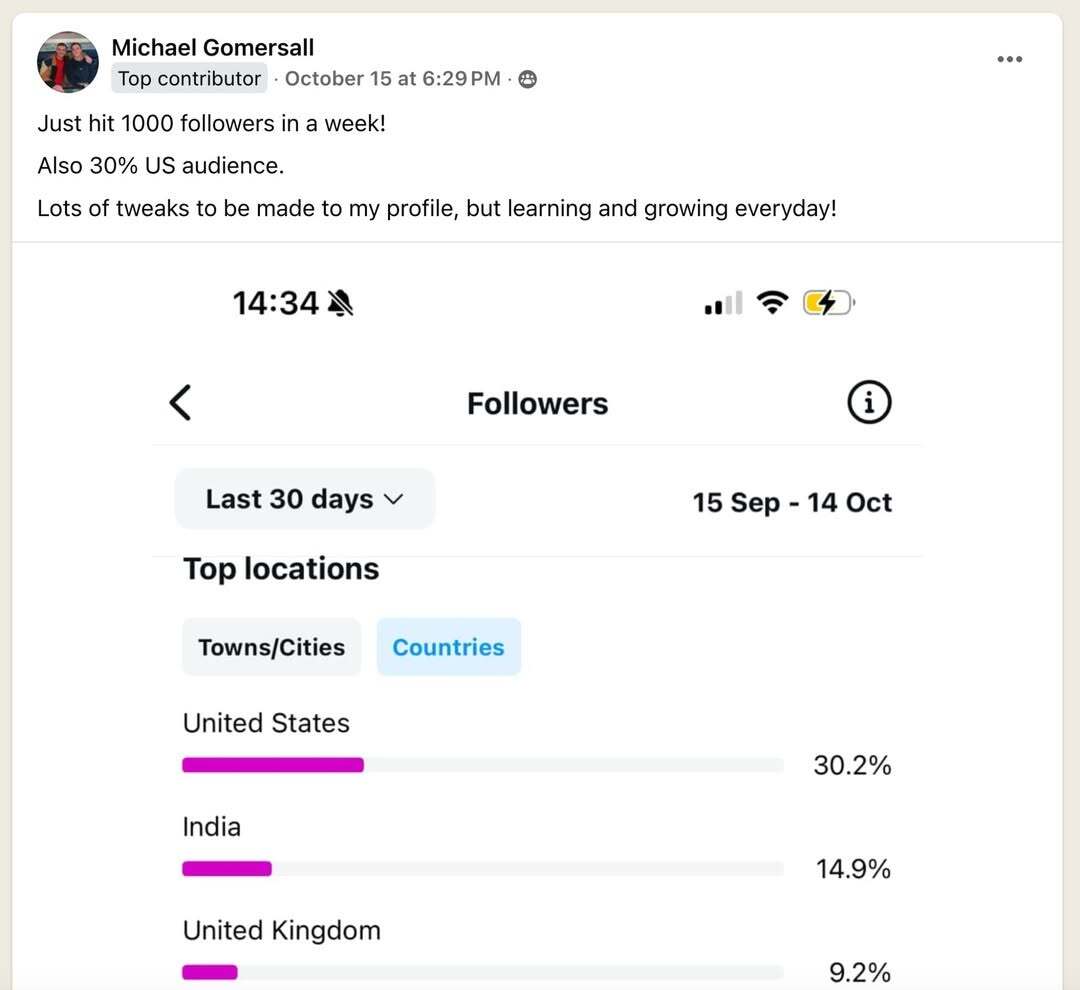The width and height of the screenshot is (1080, 990).
Task: Switch to the Towns/Cities tab
Action: pos(271,647)
